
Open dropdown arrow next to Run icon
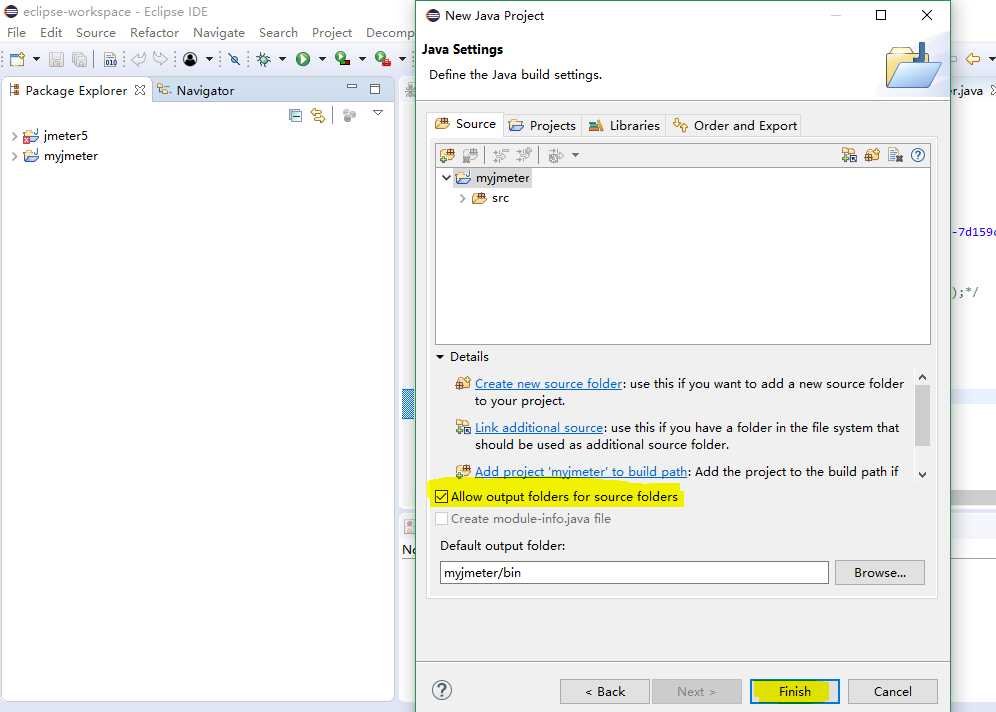tap(322, 59)
